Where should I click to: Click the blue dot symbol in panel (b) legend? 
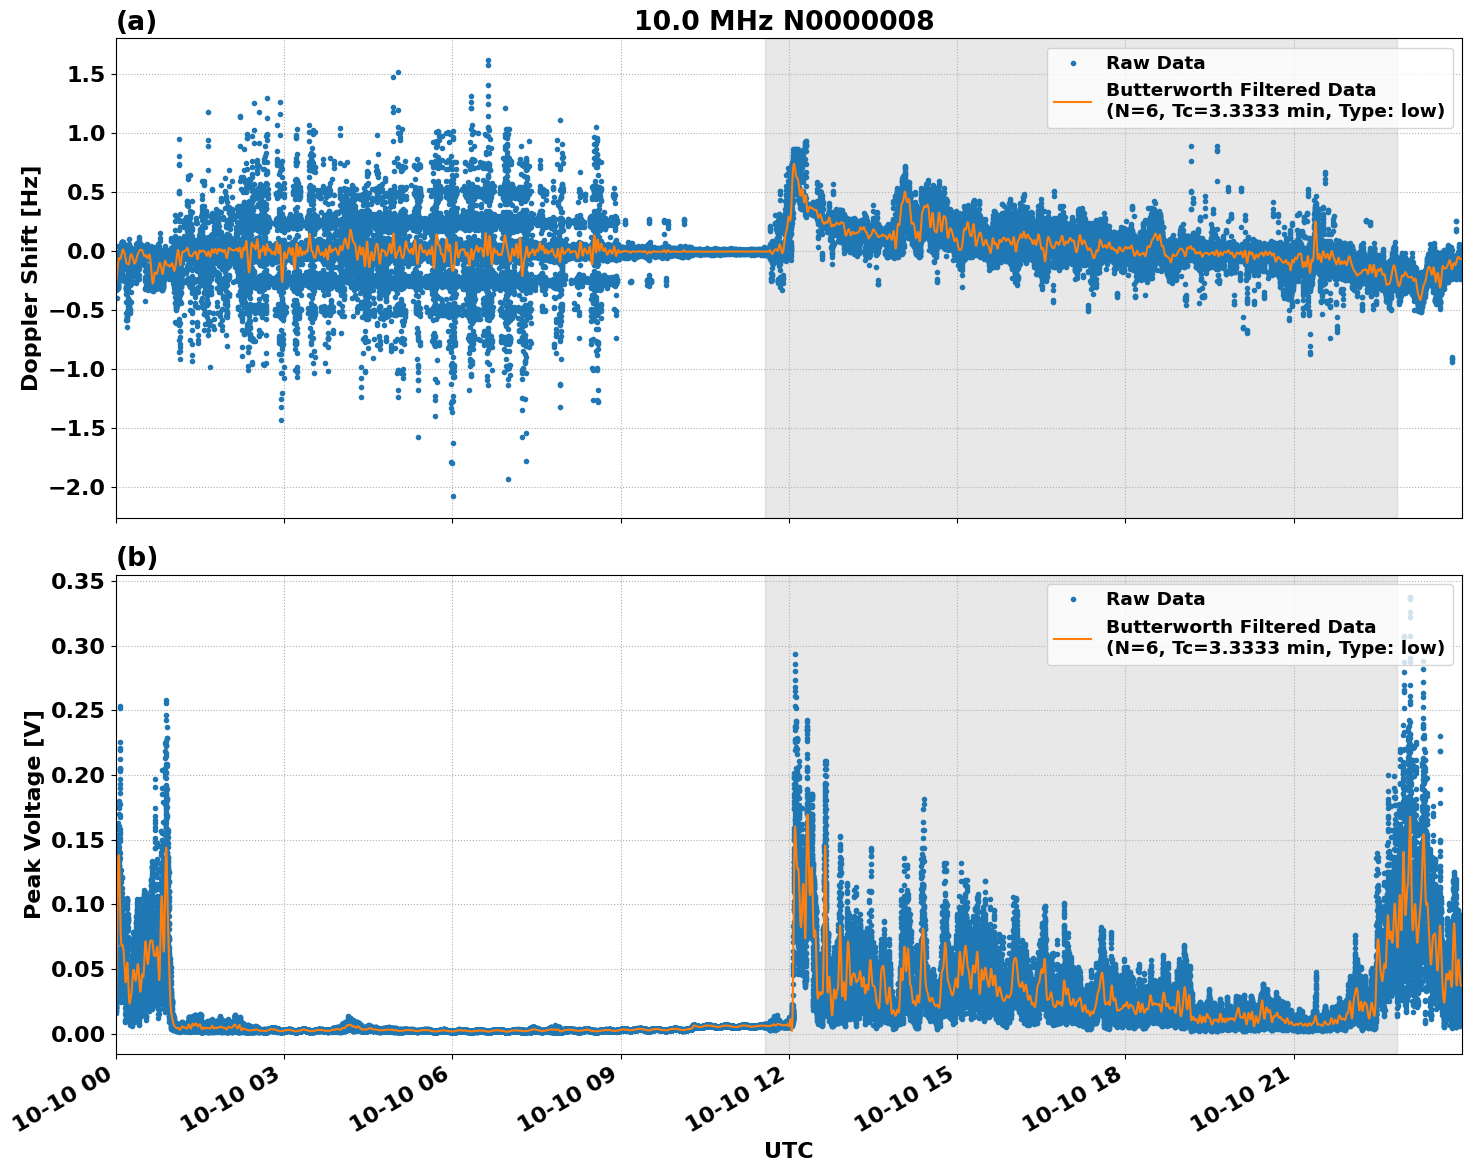coord(1074,600)
